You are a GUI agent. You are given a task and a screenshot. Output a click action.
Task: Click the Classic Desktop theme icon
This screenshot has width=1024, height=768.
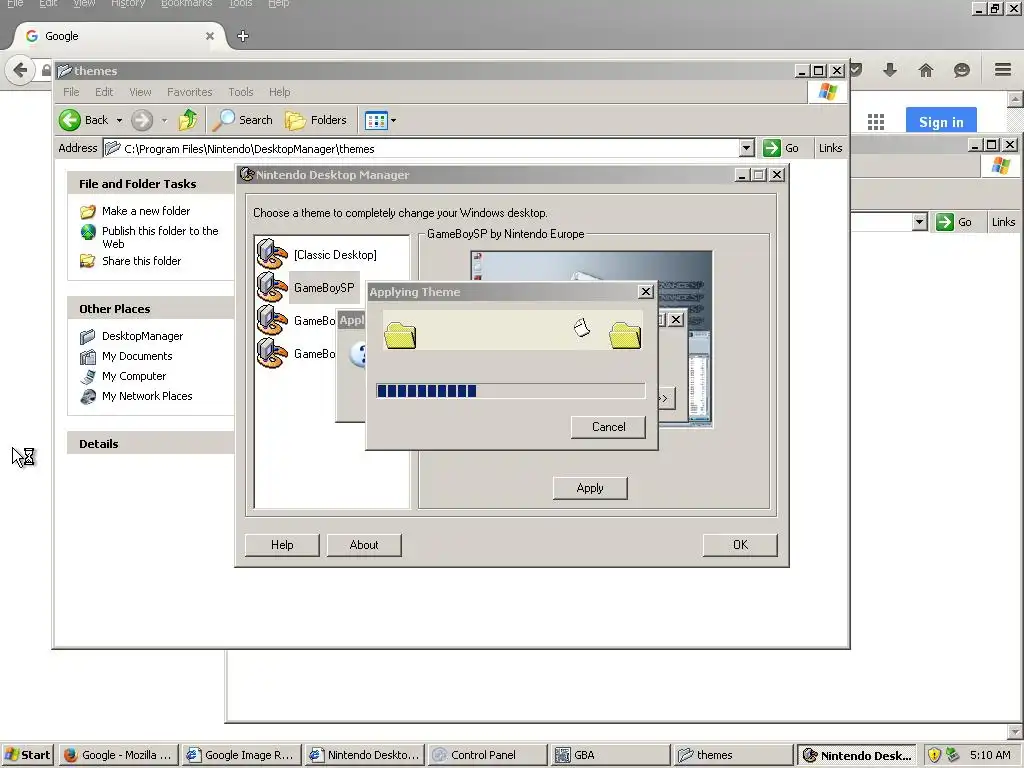click(272, 254)
